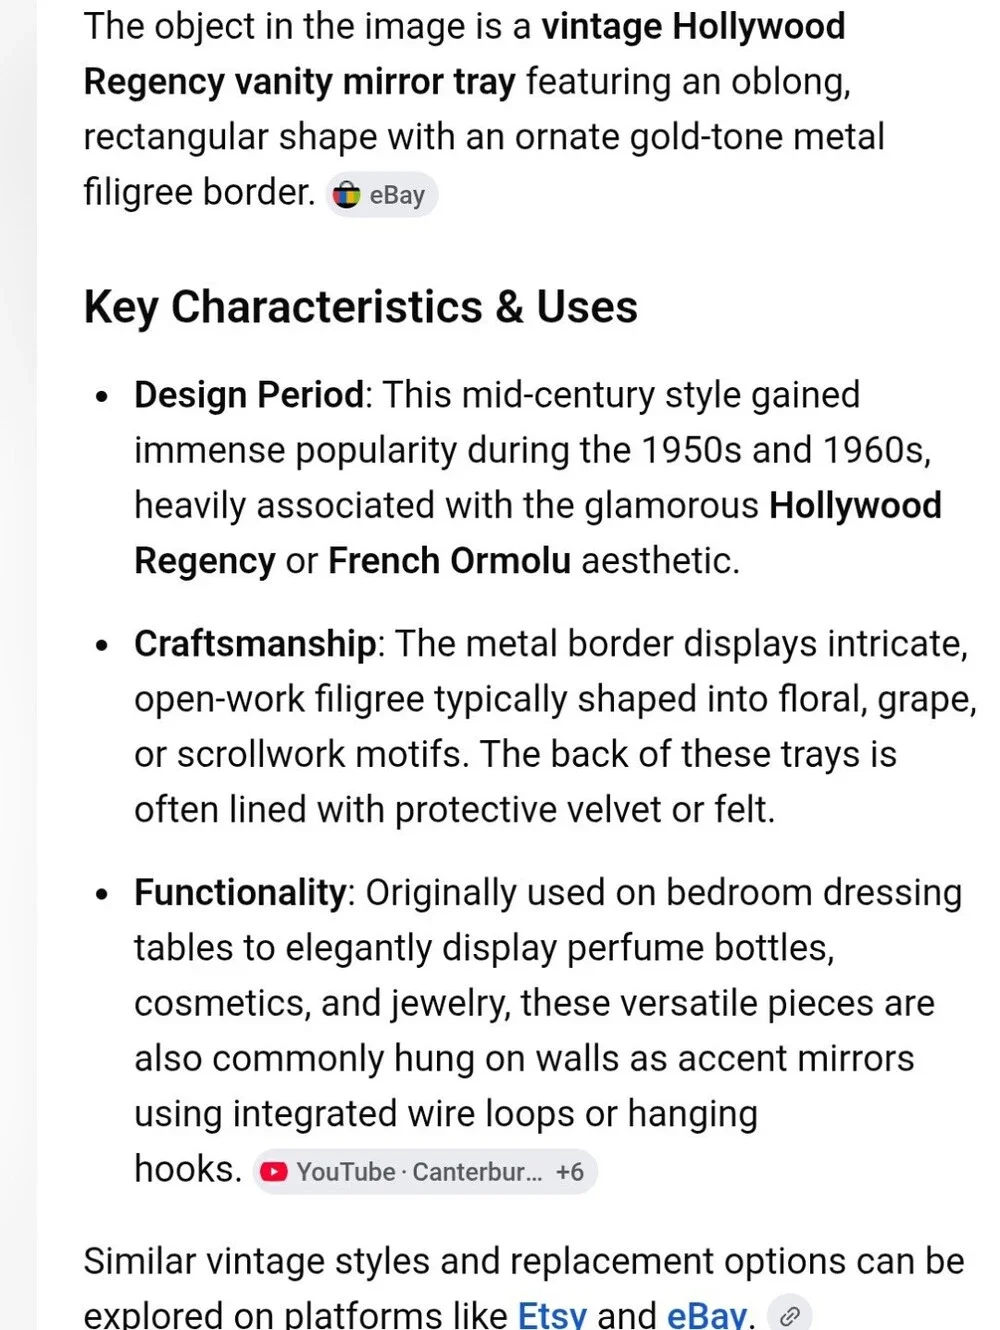
Task: Open the eBay citation chip label
Action: pyautogui.click(x=397, y=195)
